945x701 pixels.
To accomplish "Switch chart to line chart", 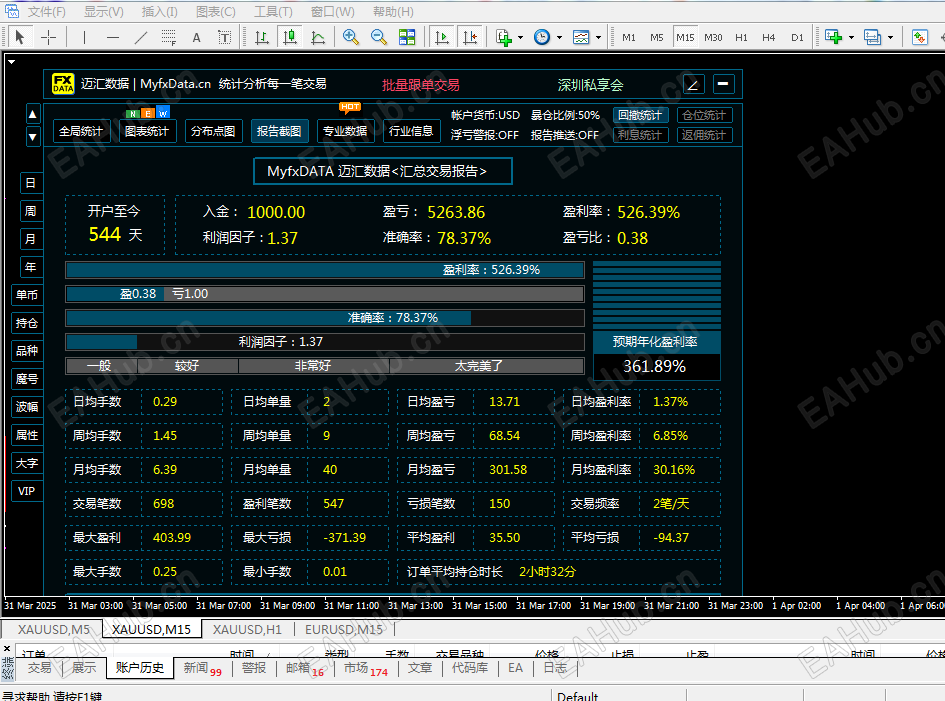I will pos(318,37).
